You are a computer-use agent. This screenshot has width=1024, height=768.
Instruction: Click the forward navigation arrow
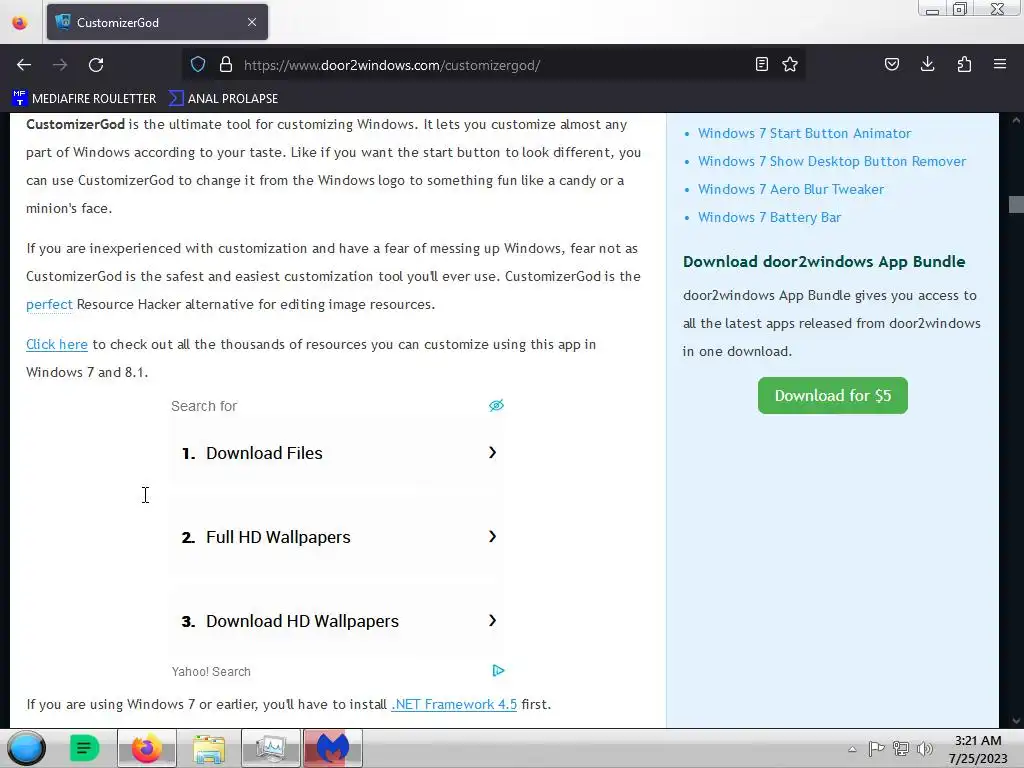(x=60, y=65)
